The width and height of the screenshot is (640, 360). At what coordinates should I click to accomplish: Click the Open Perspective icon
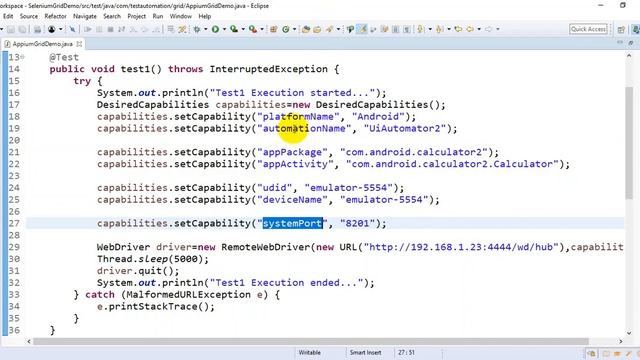point(621,29)
